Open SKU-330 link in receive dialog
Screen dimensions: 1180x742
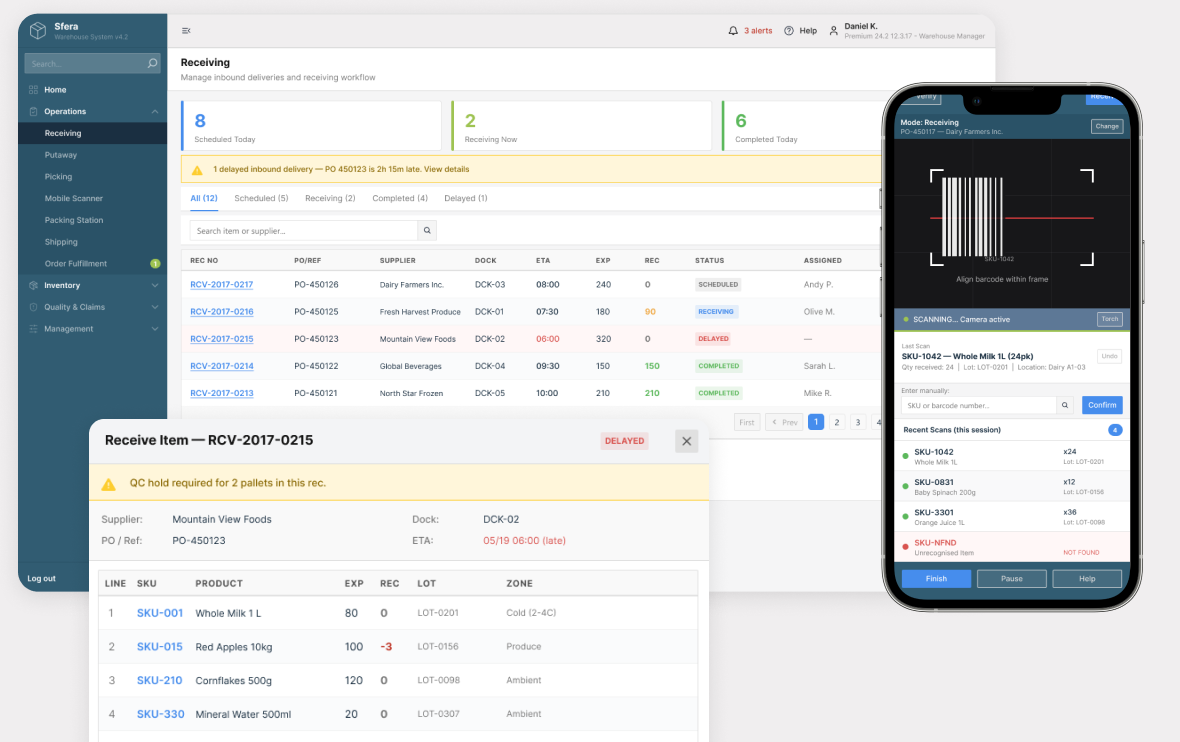coord(160,714)
